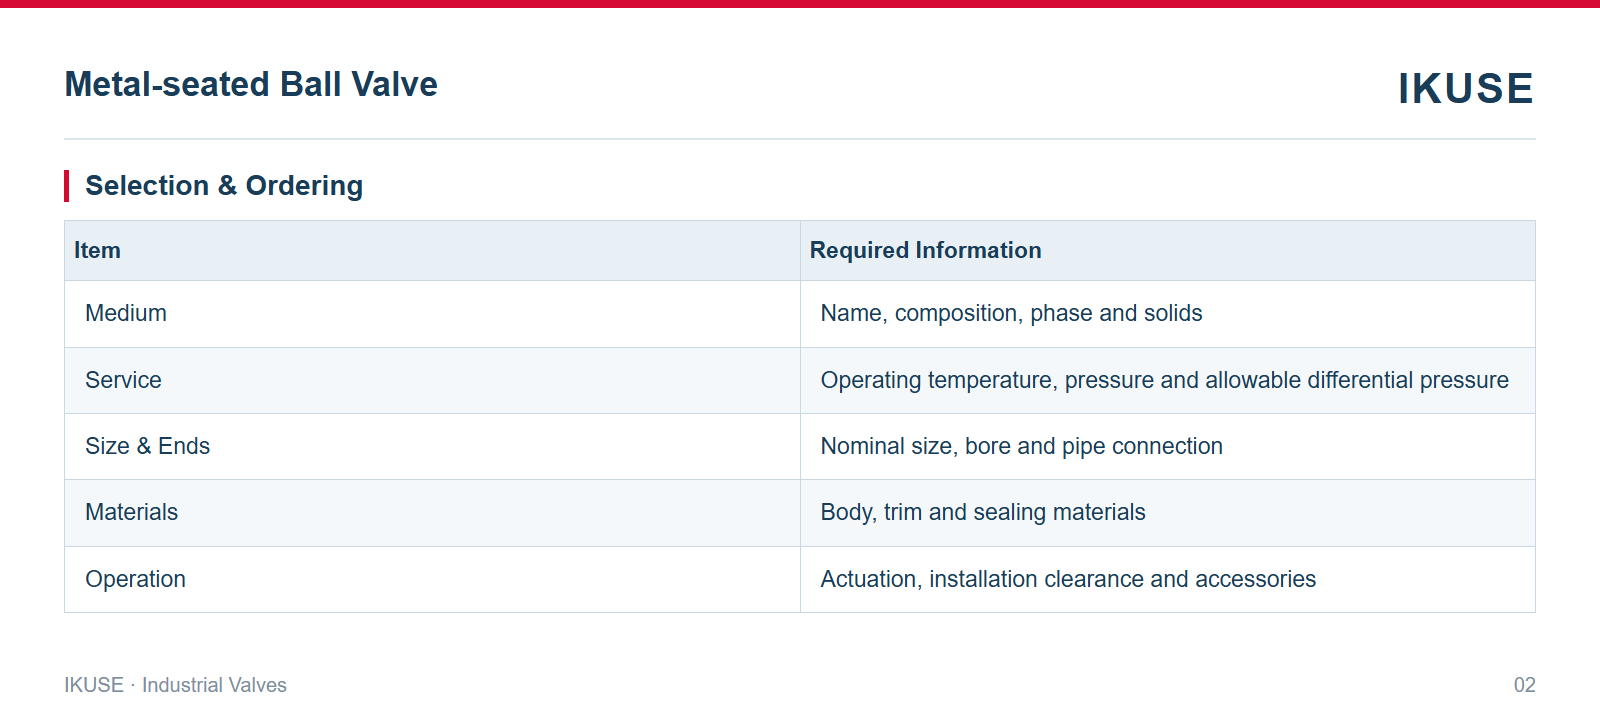Select the Materials row cell

(x=432, y=513)
